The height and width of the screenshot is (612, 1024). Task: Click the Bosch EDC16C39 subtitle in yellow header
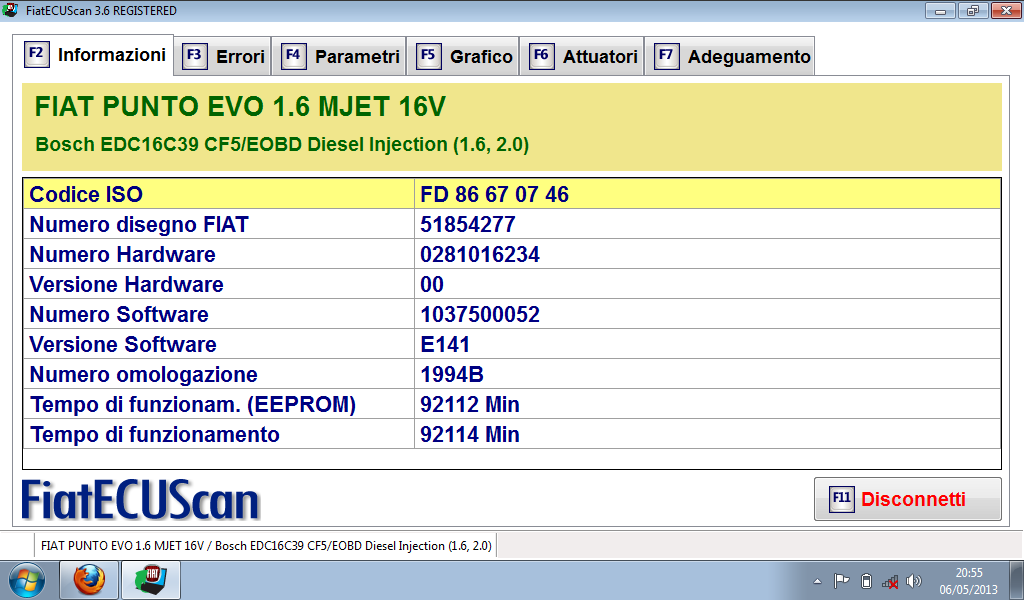pyautogui.click(x=282, y=144)
